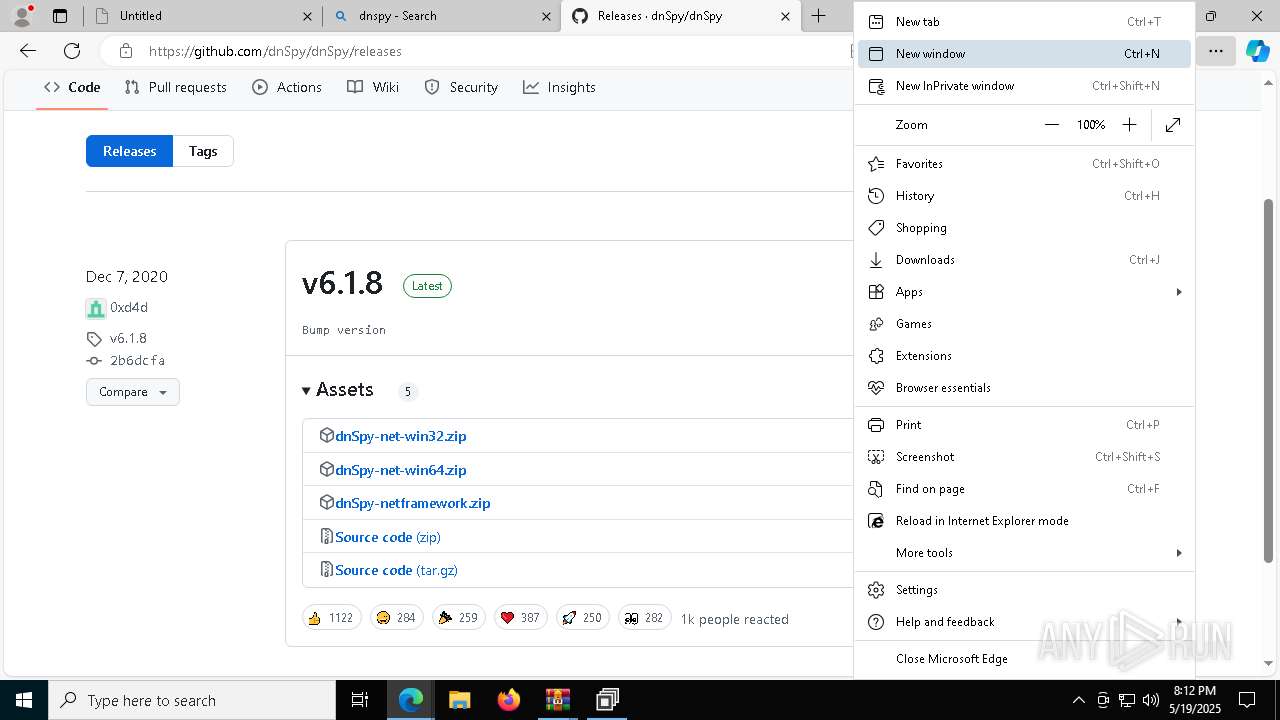Open commit 2b6dcfa link
The image size is (1280, 720).
[x=137, y=361]
